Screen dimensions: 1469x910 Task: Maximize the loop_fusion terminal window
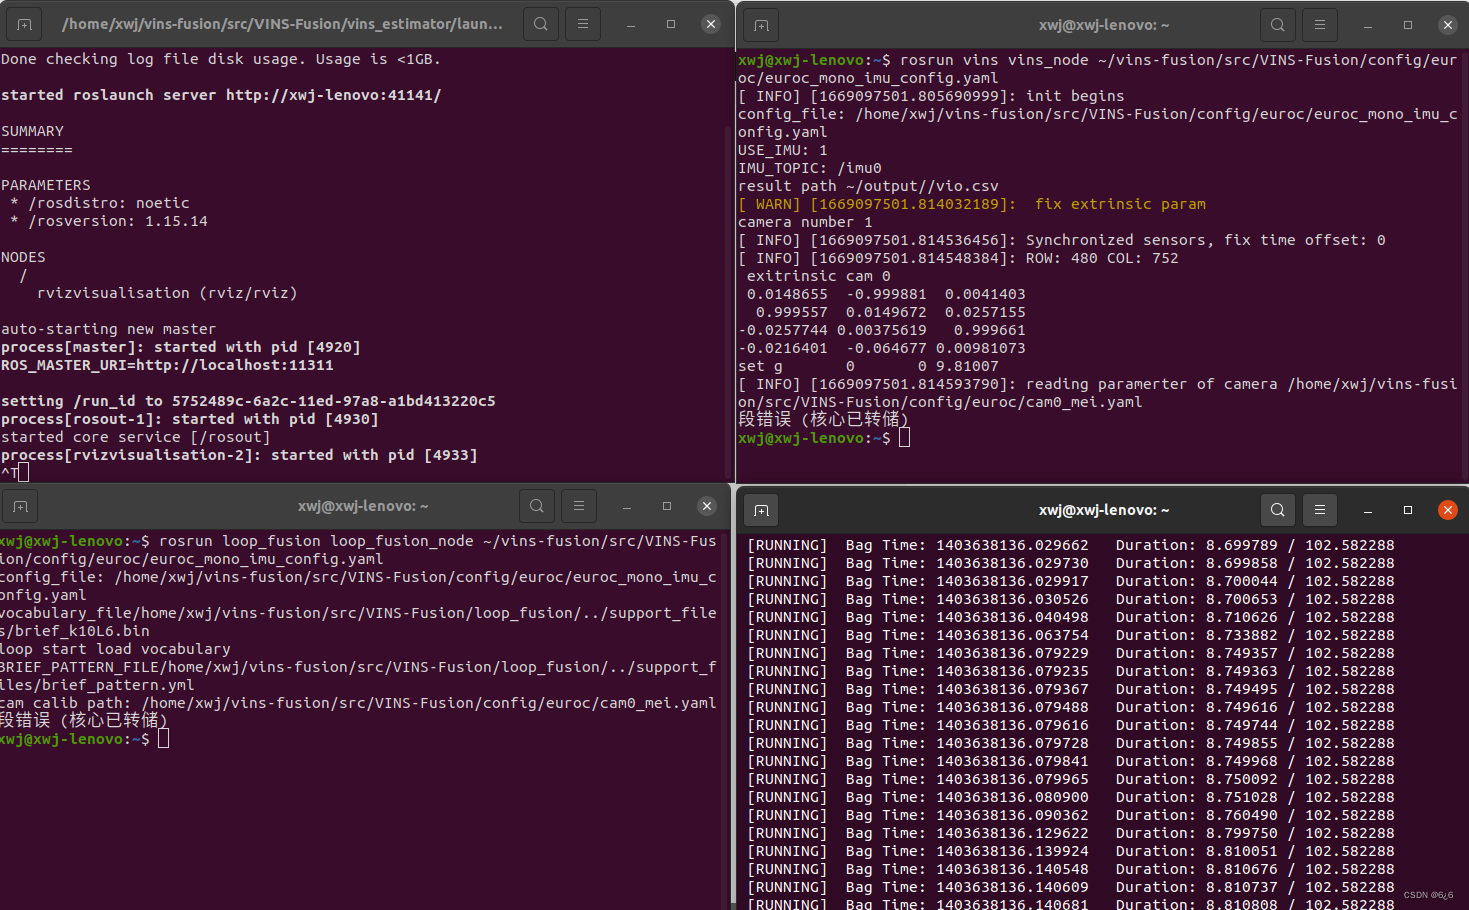point(667,506)
